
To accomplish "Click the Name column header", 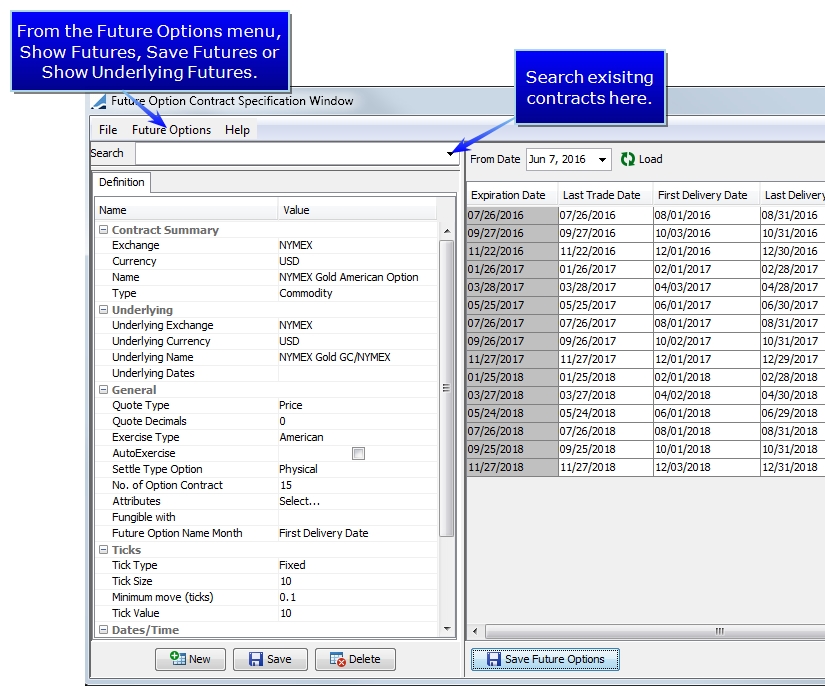I will [x=186, y=210].
